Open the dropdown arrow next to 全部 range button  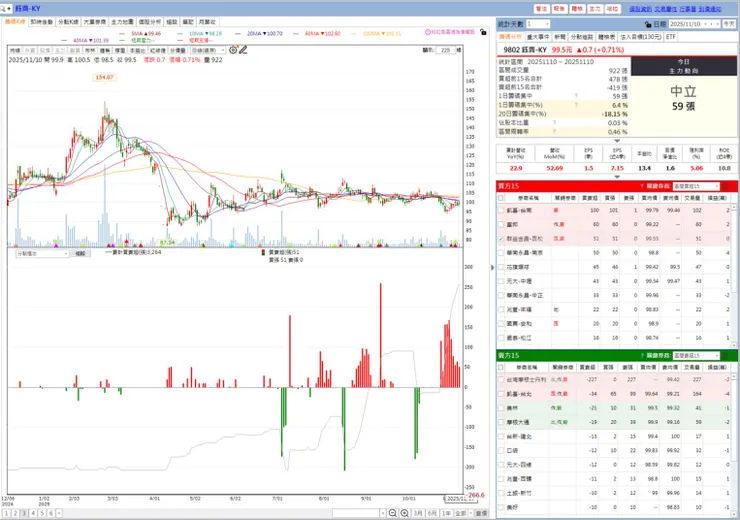(471, 513)
